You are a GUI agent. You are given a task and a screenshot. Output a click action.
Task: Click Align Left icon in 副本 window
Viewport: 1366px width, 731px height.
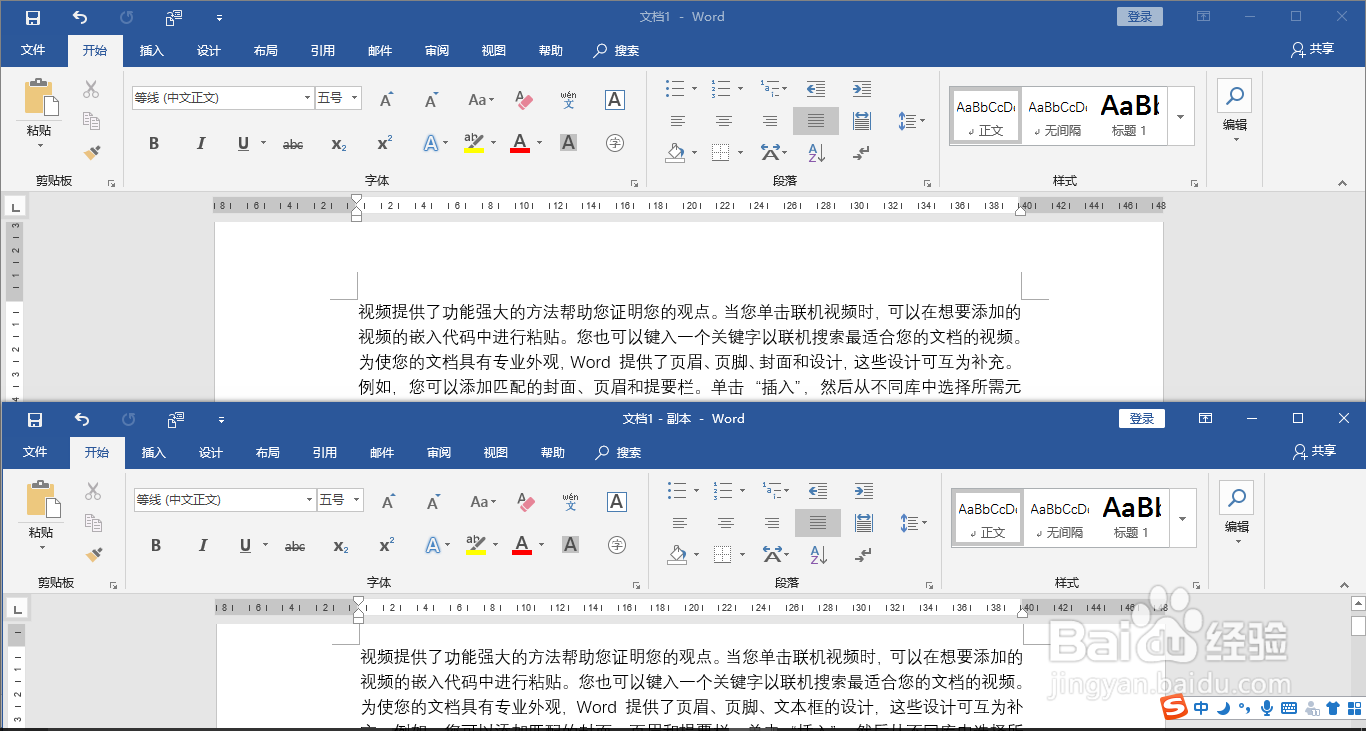tap(680, 523)
